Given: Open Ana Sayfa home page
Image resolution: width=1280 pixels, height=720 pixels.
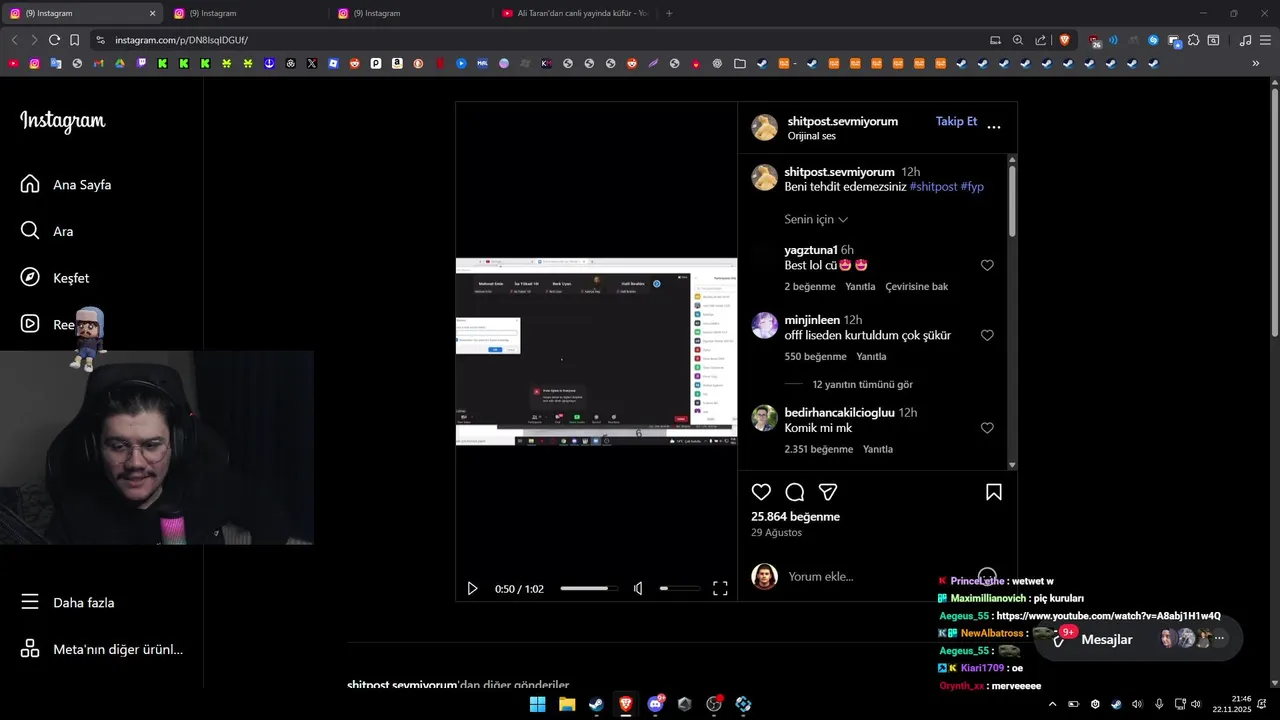Looking at the screenshot, I should pos(66,185).
